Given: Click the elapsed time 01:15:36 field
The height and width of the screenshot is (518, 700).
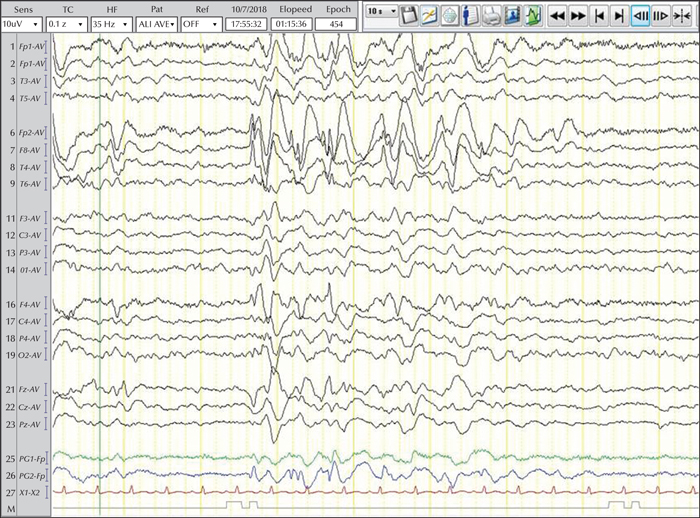Looking at the screenshot, I should 291,24.
